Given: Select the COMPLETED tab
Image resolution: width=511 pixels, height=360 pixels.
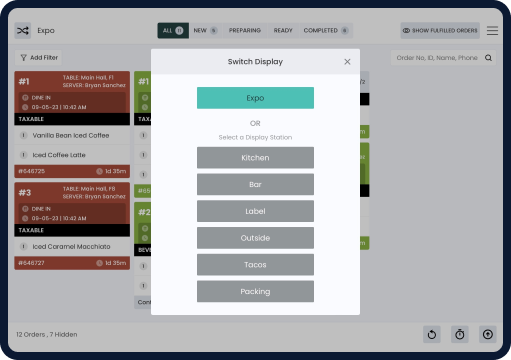Looking at the screenshot, I should (326, 31).
